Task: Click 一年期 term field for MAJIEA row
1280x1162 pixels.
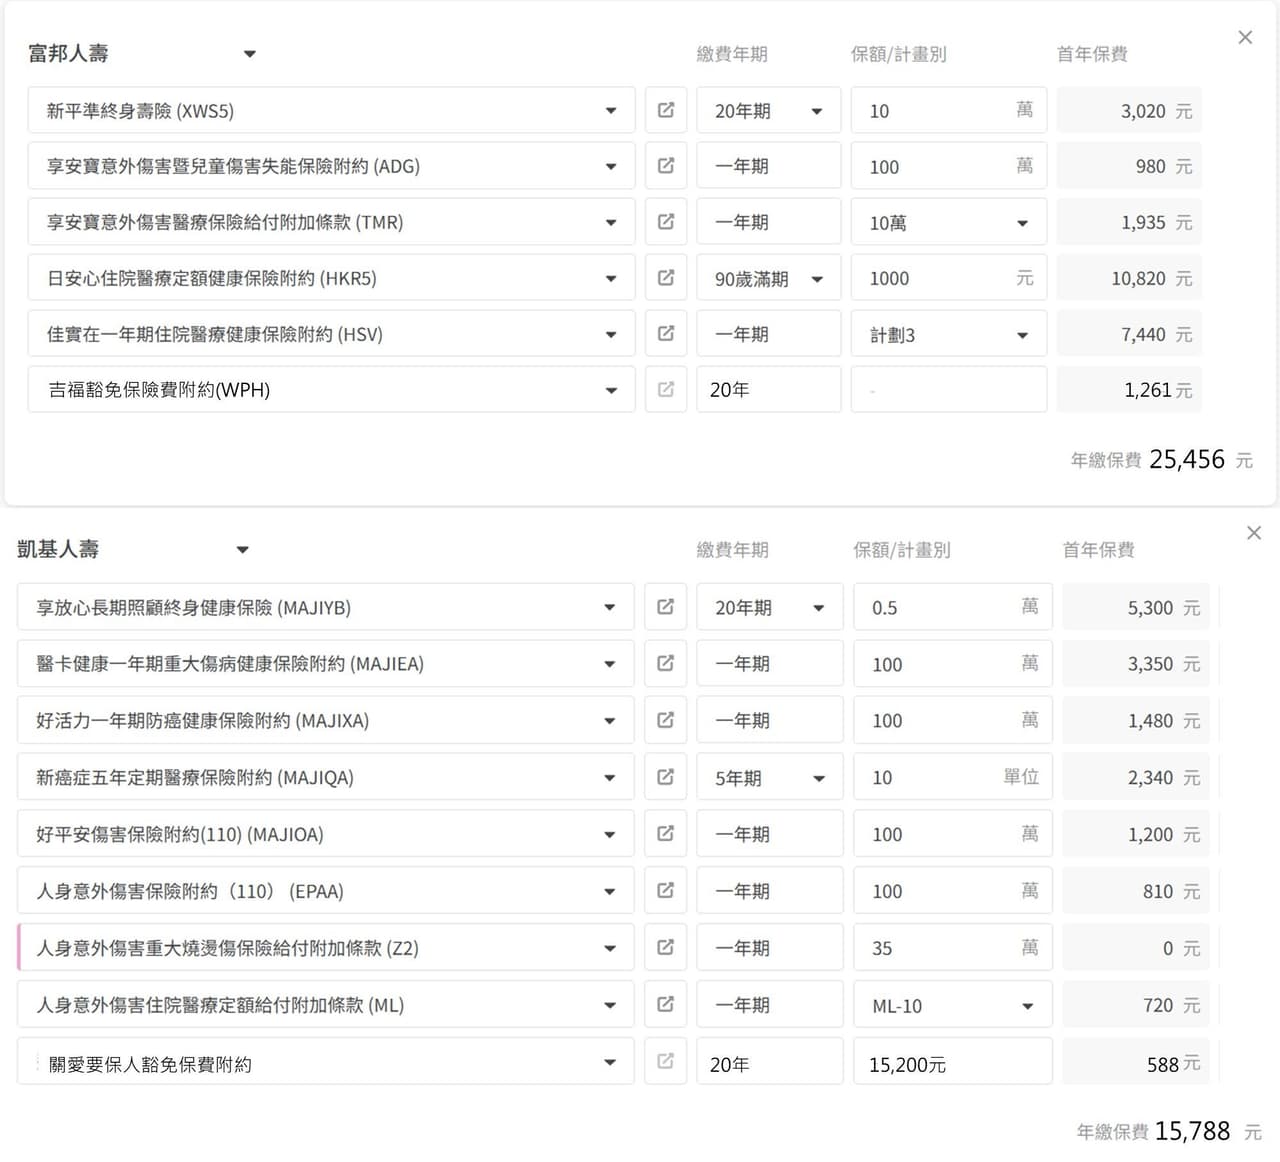Action: pyautogui.click(x=769, y=664)
